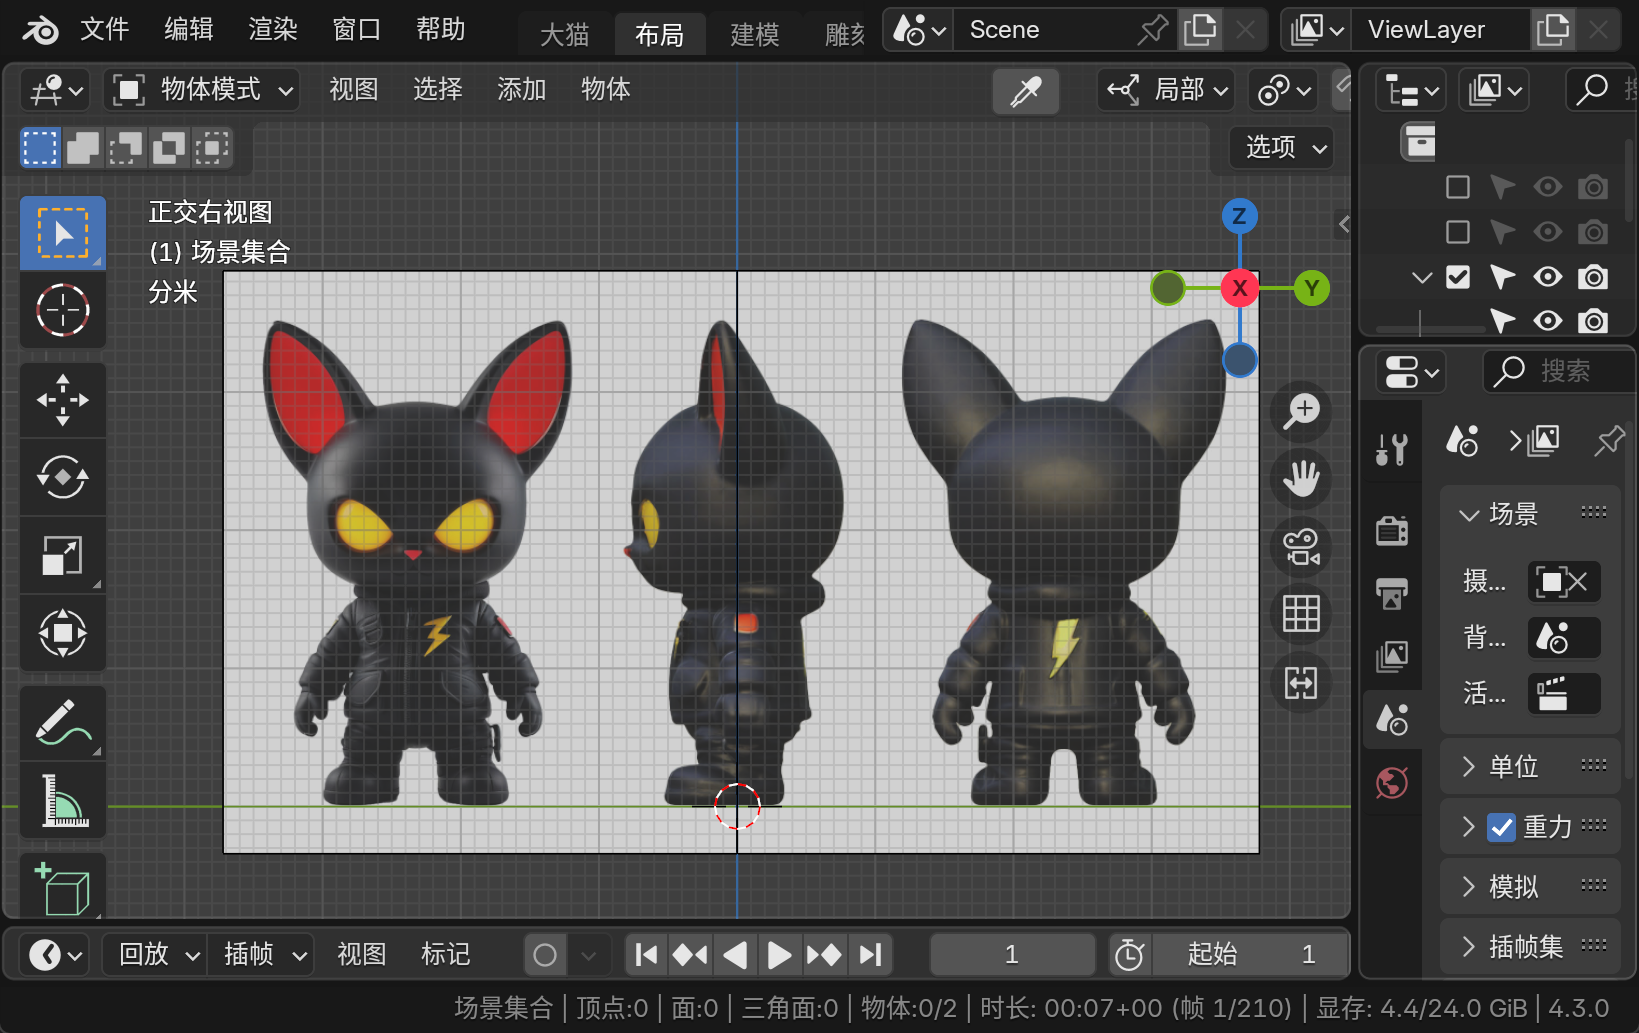Click the current frame number field

1012,955
